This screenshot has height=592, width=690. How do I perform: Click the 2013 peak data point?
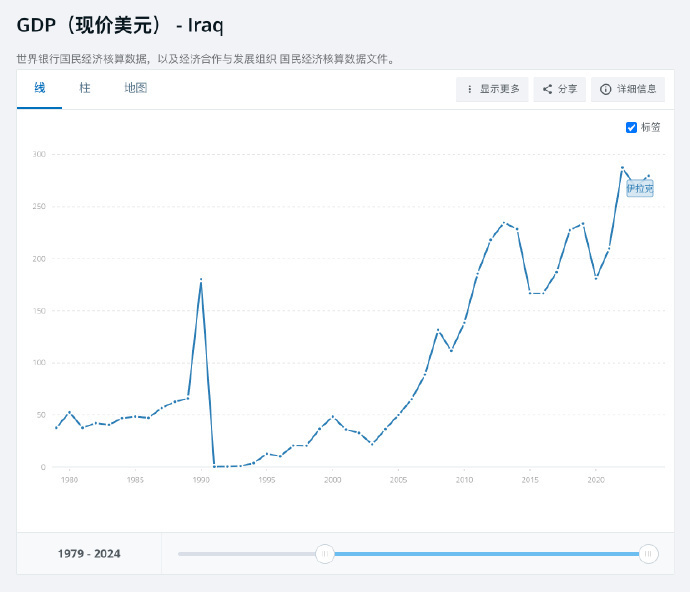point(504,223)
